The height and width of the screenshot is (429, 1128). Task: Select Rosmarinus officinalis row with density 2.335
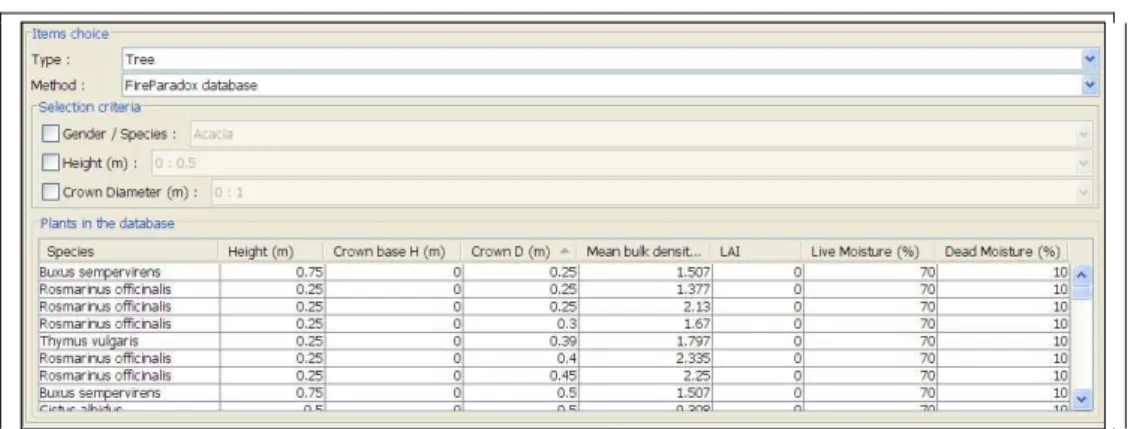[x=555, y=358]
